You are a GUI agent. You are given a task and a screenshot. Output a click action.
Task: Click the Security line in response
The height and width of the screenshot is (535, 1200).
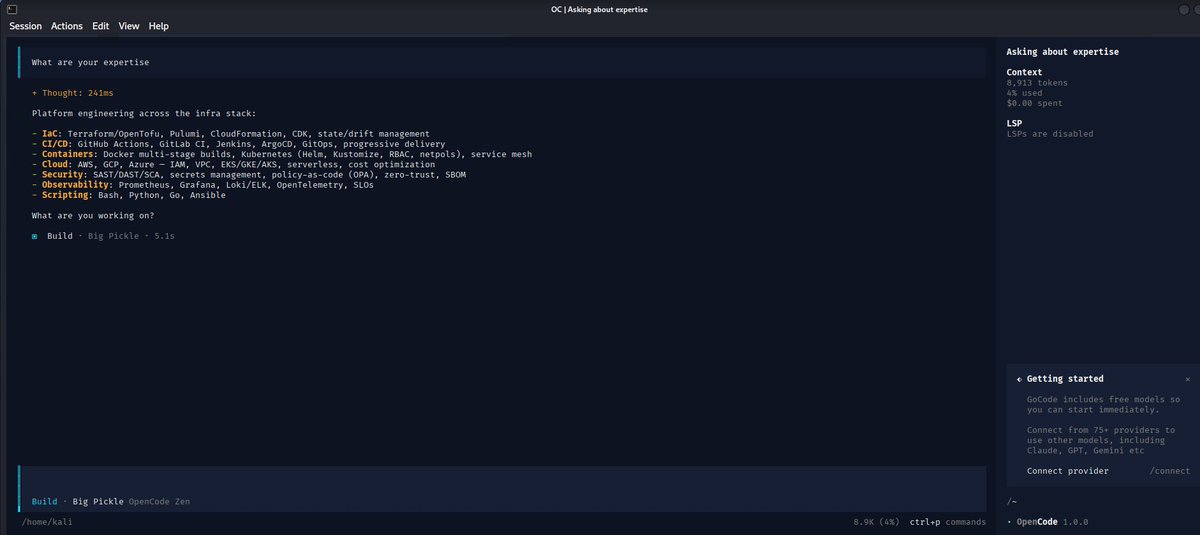point(249,175)
